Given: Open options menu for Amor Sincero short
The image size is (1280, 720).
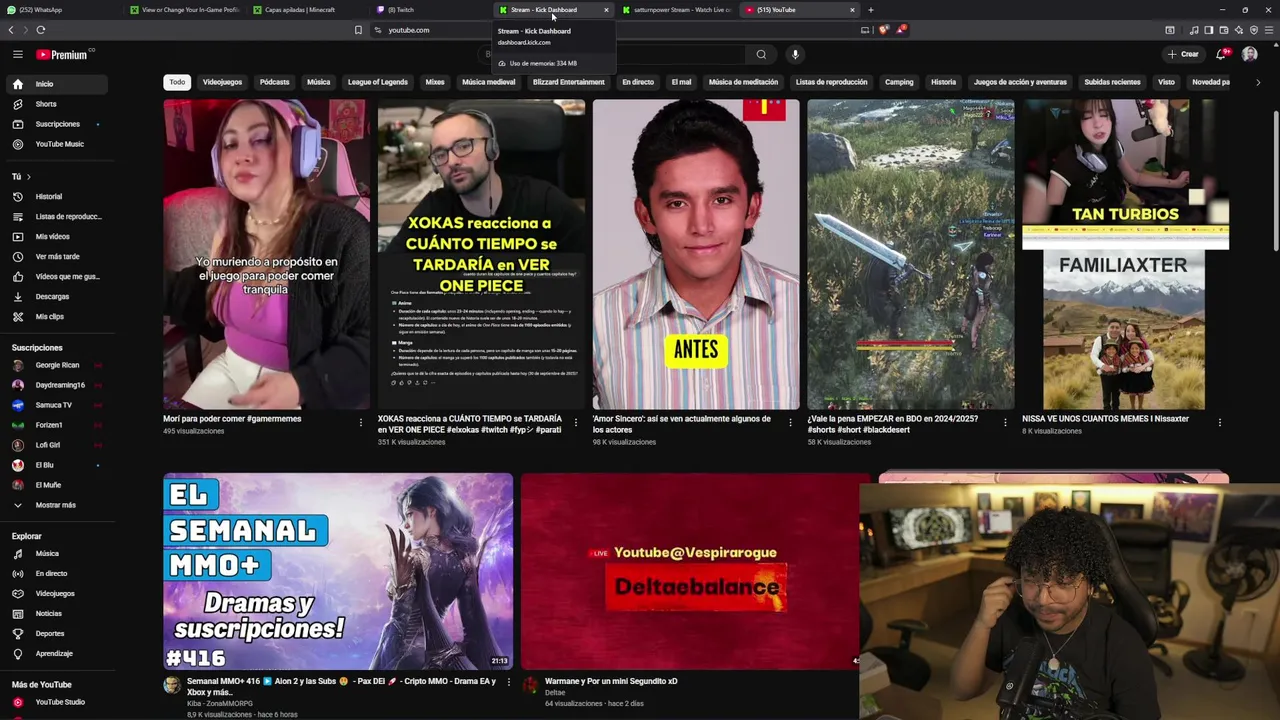Looking at the screenshot, I should click(x=790, y=423).
